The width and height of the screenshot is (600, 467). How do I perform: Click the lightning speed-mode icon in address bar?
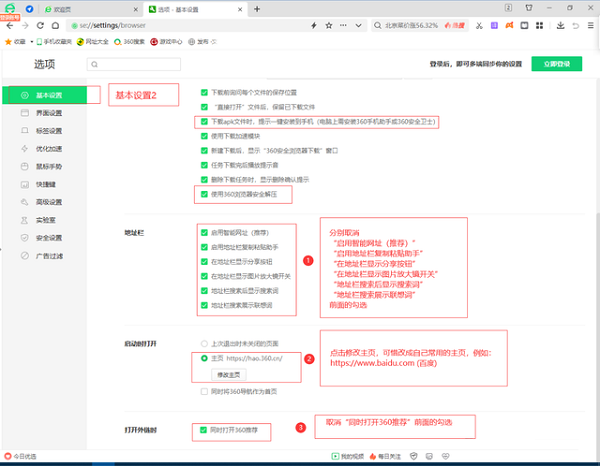coord(314,25)
